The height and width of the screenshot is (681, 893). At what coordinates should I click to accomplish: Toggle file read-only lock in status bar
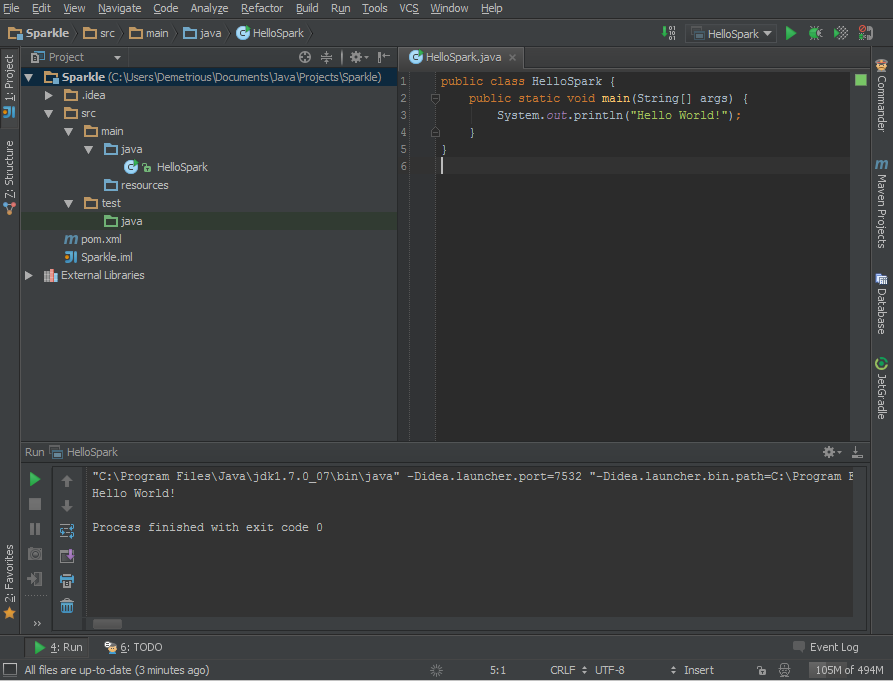coord(761,670)
